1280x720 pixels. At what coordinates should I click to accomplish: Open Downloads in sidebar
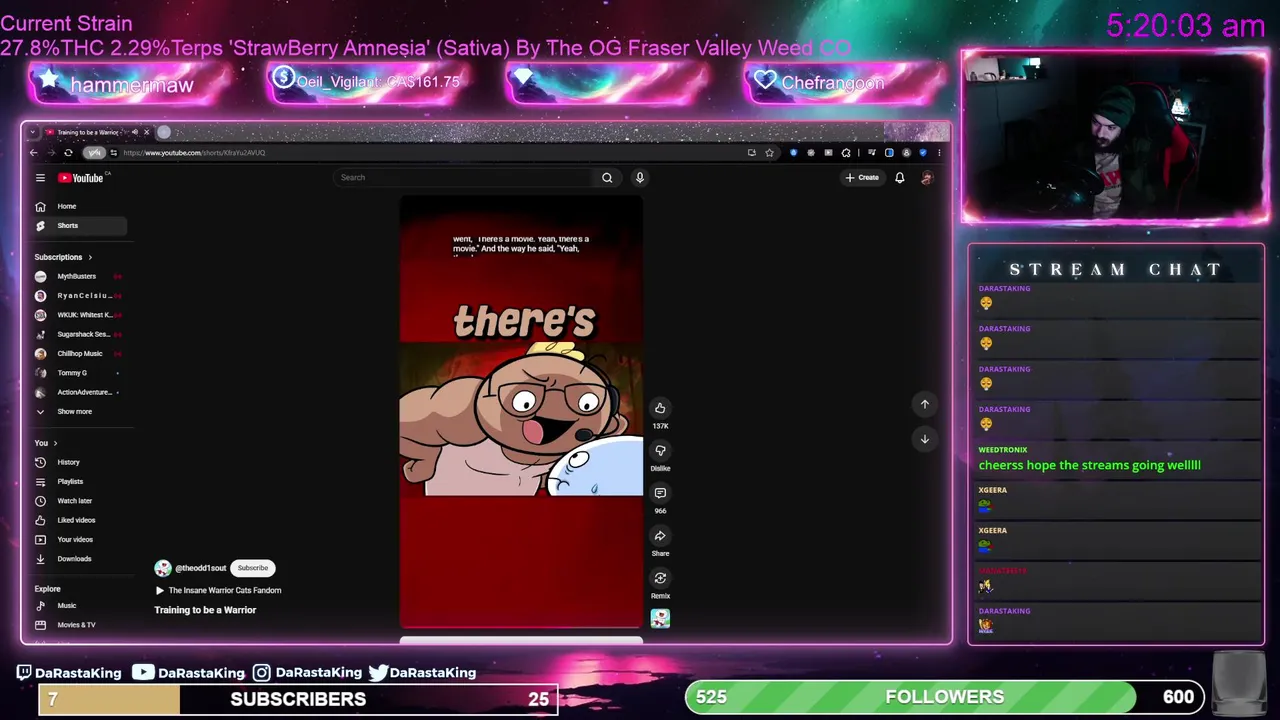[78, 559]
